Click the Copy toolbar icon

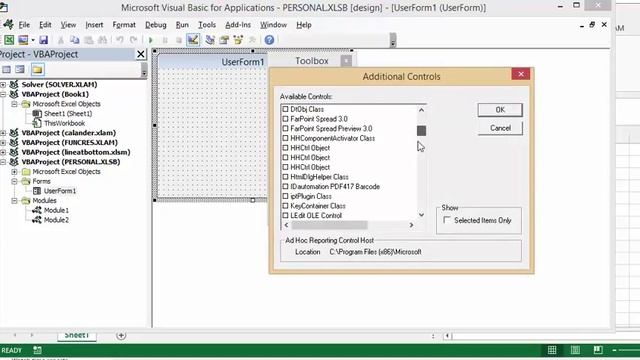74,40
